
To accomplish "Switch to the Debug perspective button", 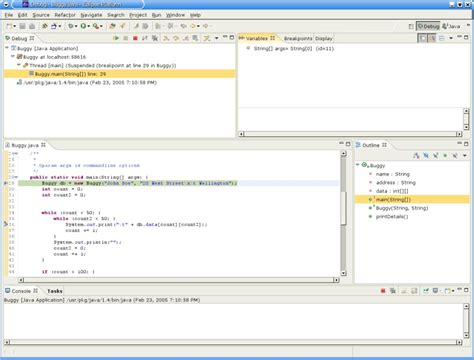I will (x=428, y=26).
